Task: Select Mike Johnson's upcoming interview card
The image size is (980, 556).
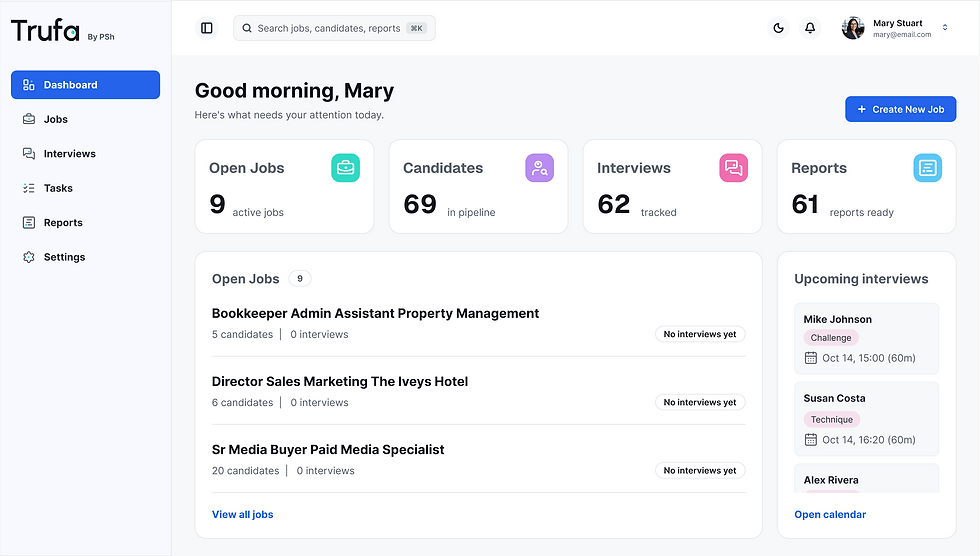Action: 866,339
